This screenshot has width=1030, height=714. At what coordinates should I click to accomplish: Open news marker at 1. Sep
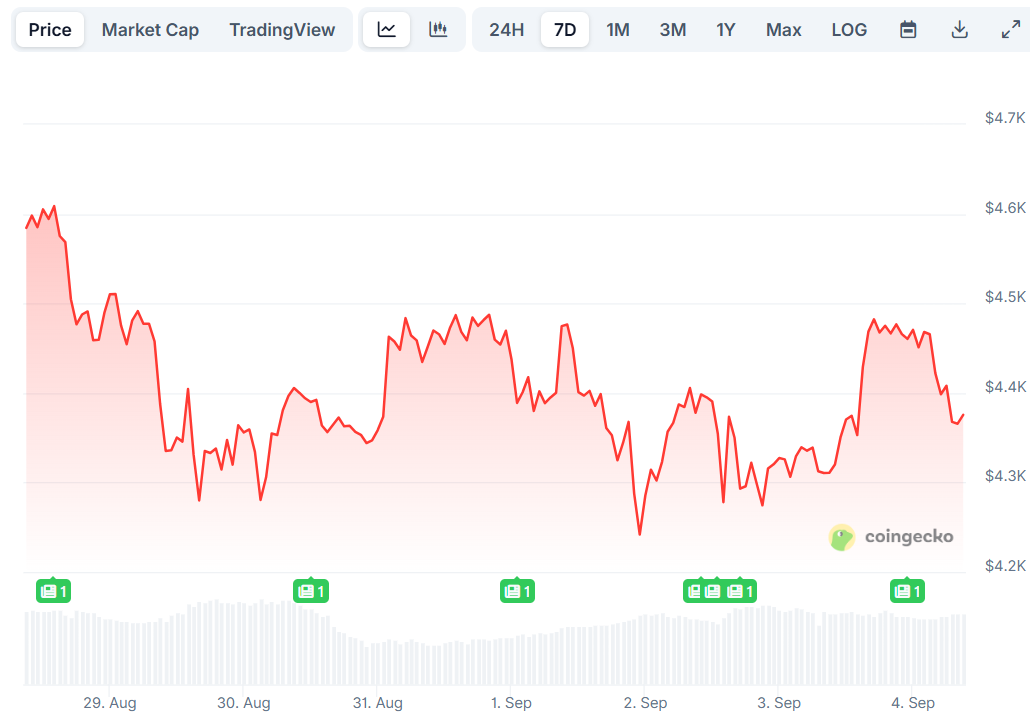517,591
